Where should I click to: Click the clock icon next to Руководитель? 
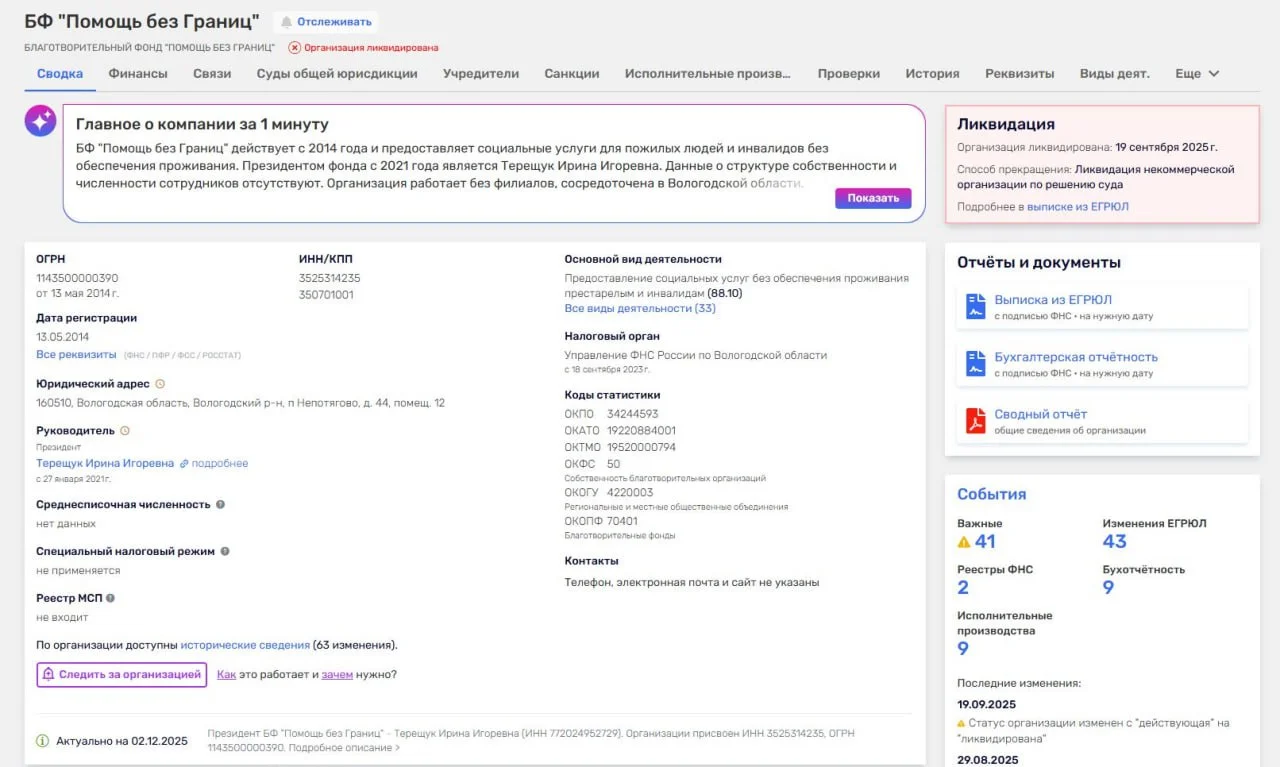click(x=125, y=431)
